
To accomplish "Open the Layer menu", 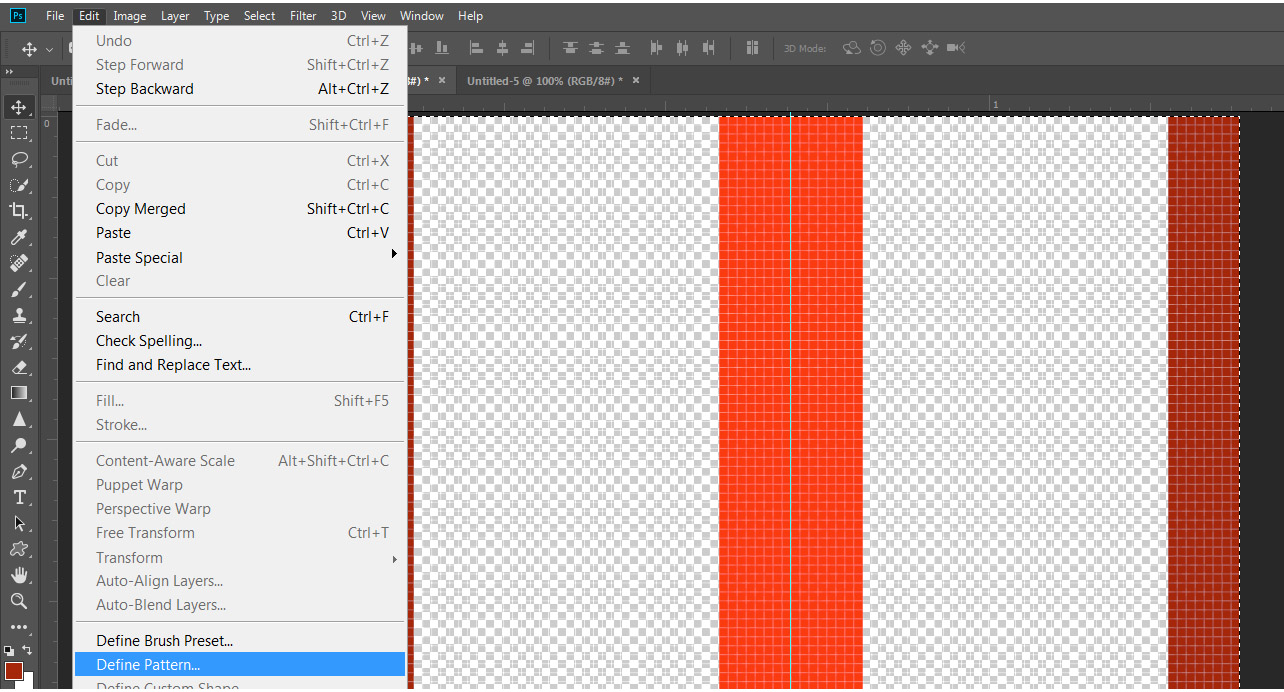I will tap(175, 16).
